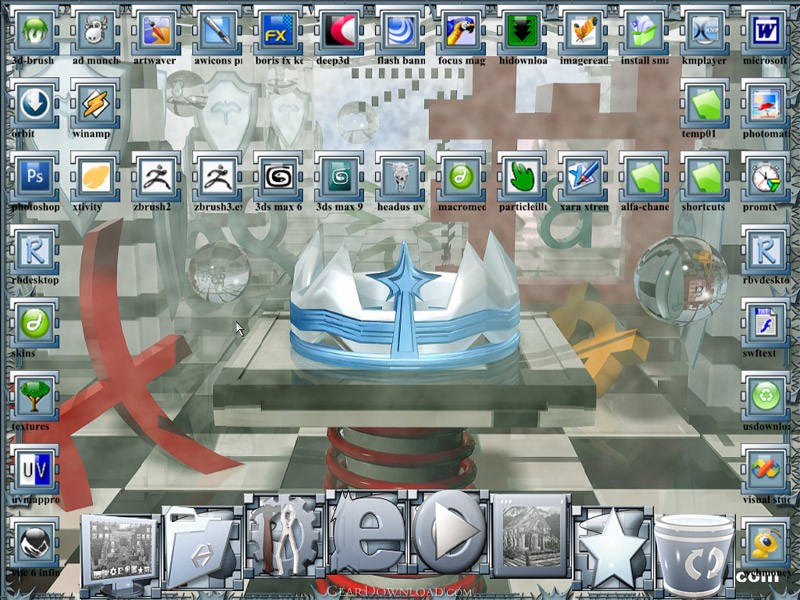The height and width of the screenshot is (600, 800).
Task: Open the rbvdesktop icon
Action: [765, 251]
